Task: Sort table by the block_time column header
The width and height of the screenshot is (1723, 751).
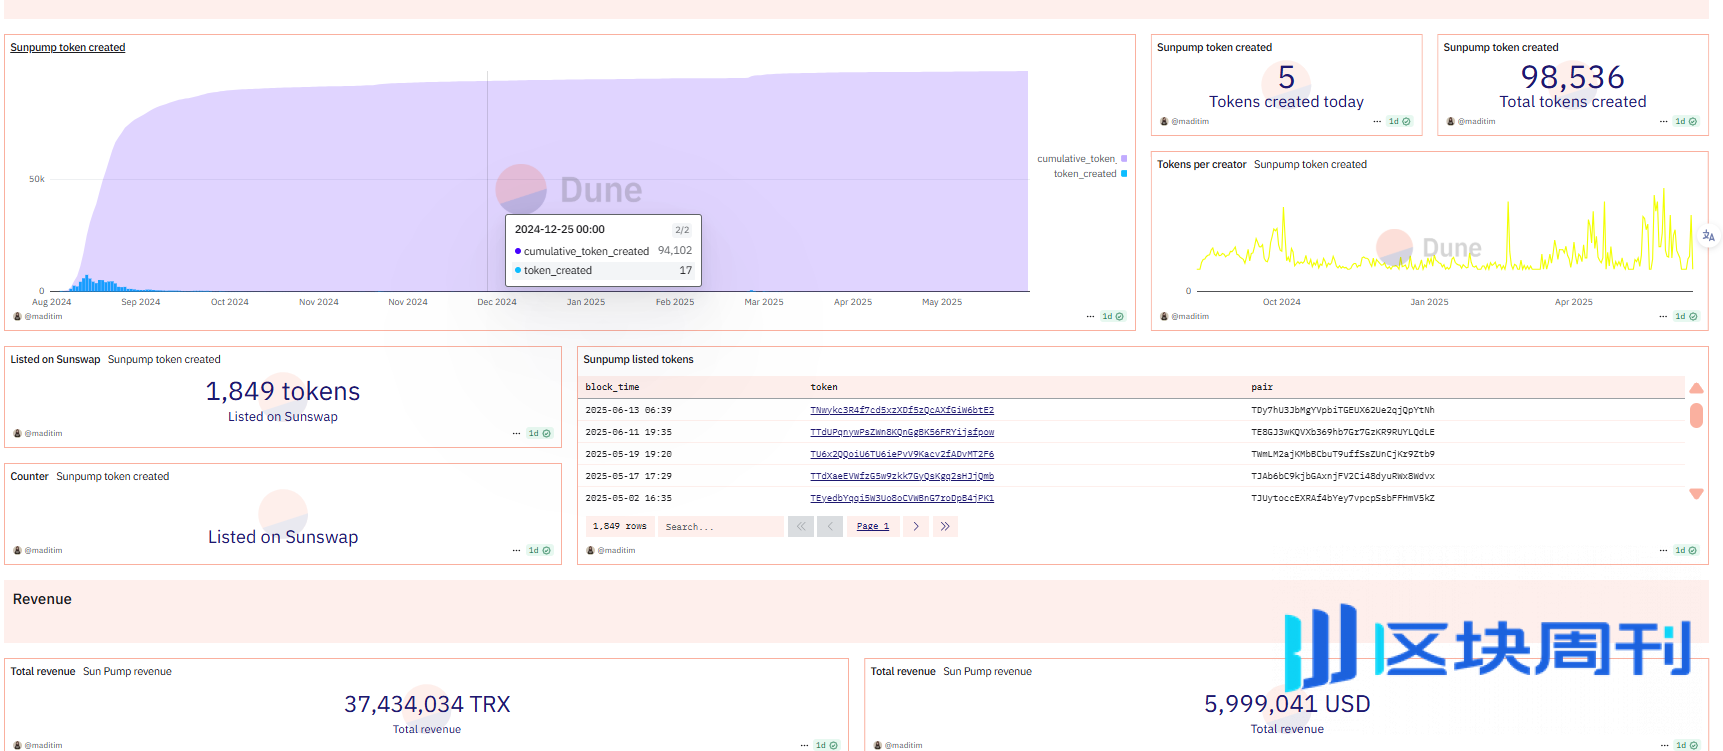Action: click(x=612, y=387)
